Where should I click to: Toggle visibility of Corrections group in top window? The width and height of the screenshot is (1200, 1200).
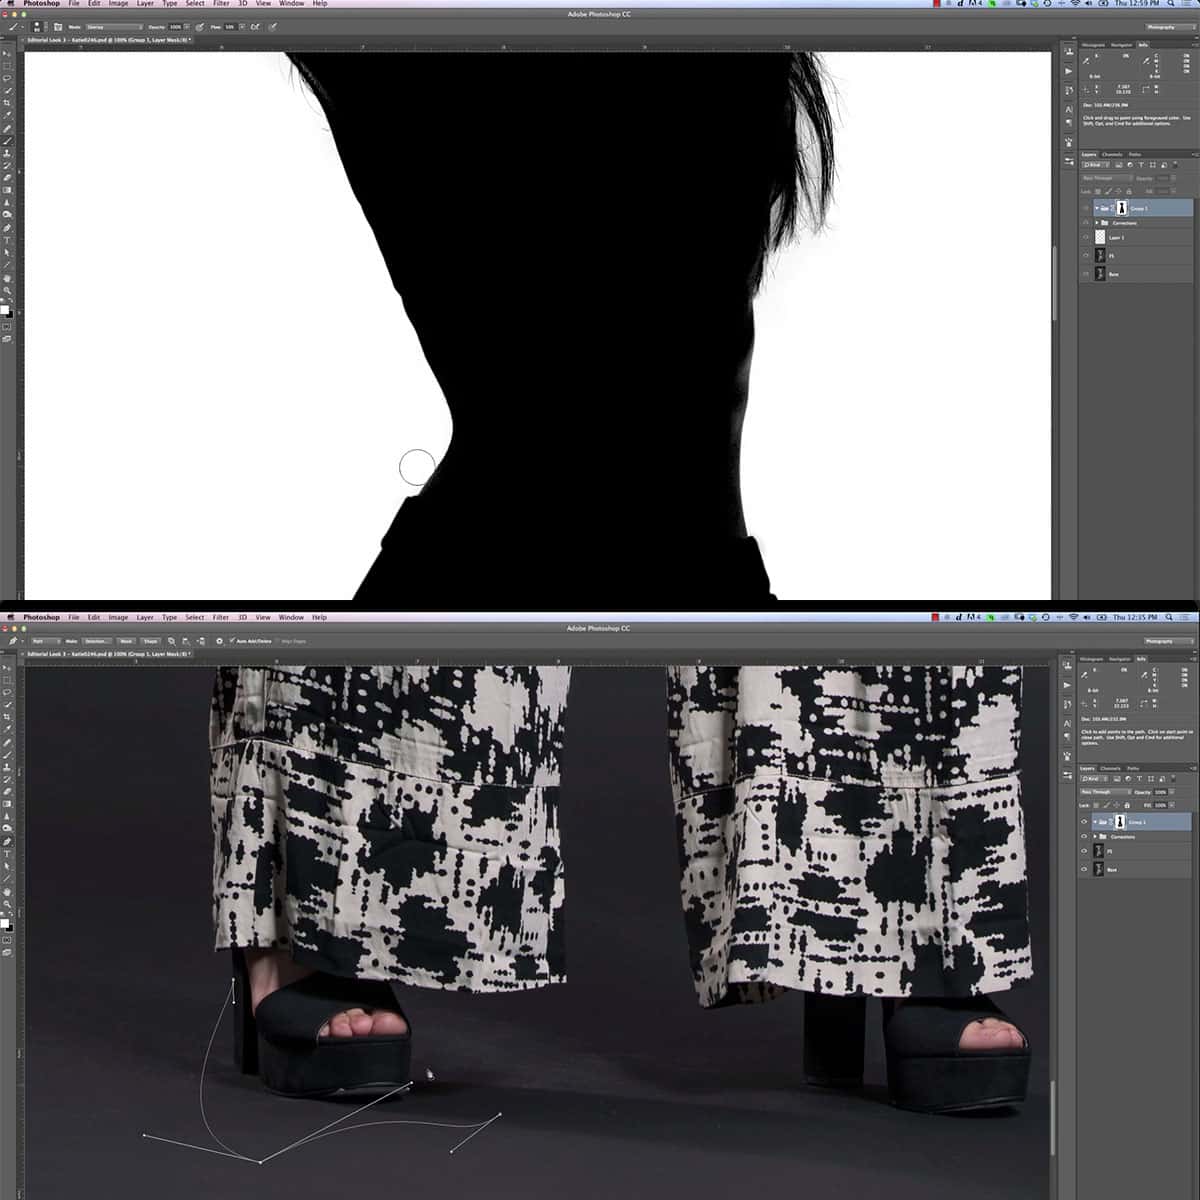click(x=1085, y=223)
